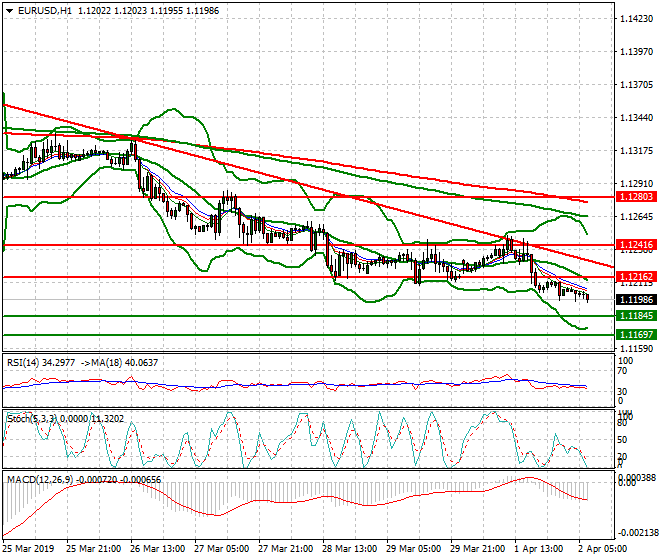Click the 1.13705 price scale value
This screenshot has height=560, width=660.
point(637,85)
